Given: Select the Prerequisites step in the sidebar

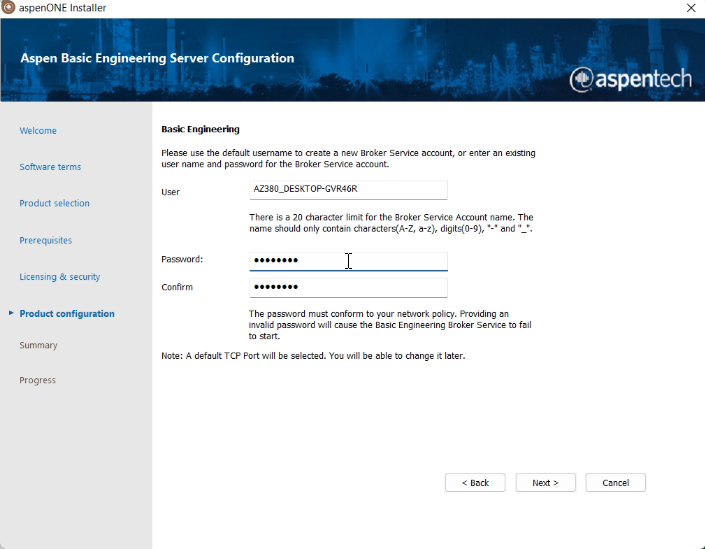Looking at the screenshot, I should pos(45,241).
